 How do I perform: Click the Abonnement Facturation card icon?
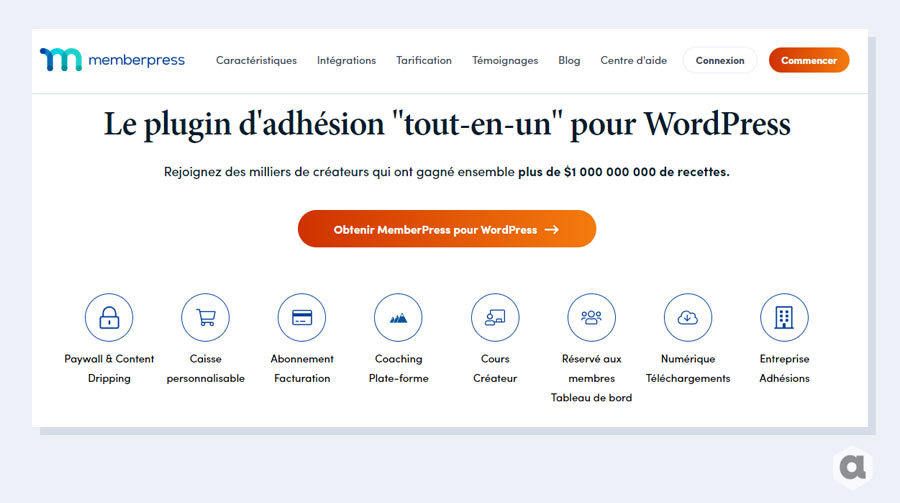(x=302, y=318)
